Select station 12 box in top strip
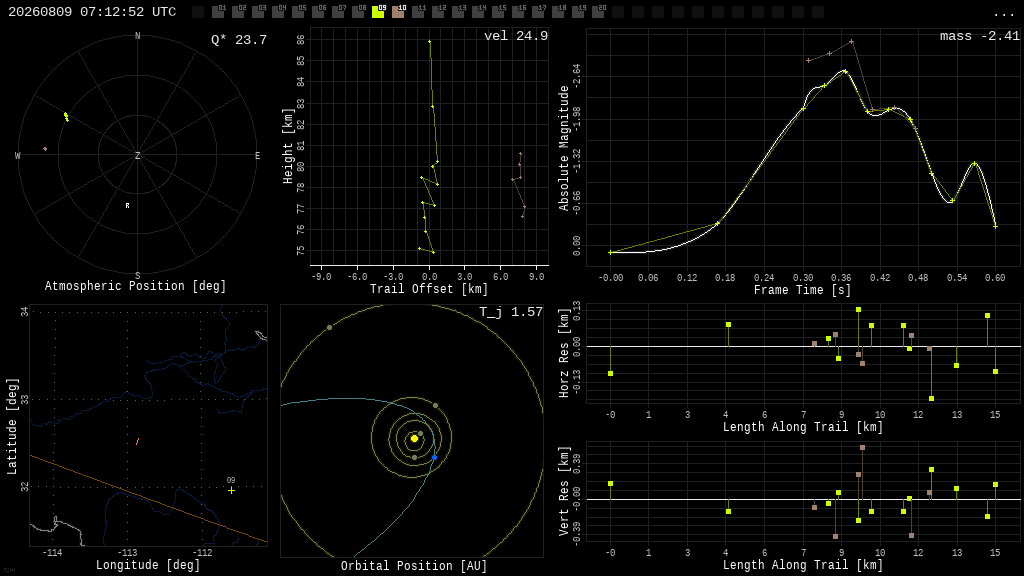1024x576 pixels. click(x=438, y=12)
